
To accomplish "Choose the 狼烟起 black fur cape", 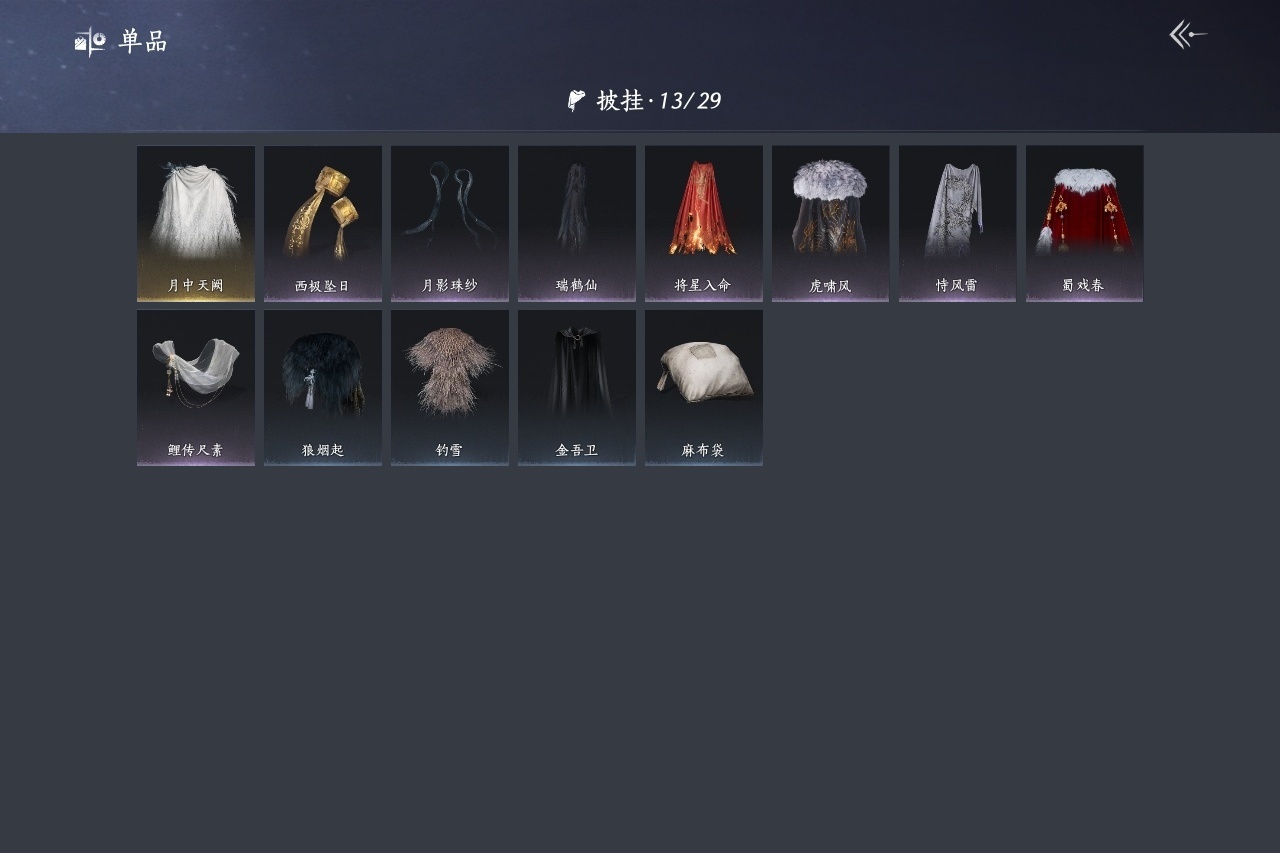I will point(323,388).
